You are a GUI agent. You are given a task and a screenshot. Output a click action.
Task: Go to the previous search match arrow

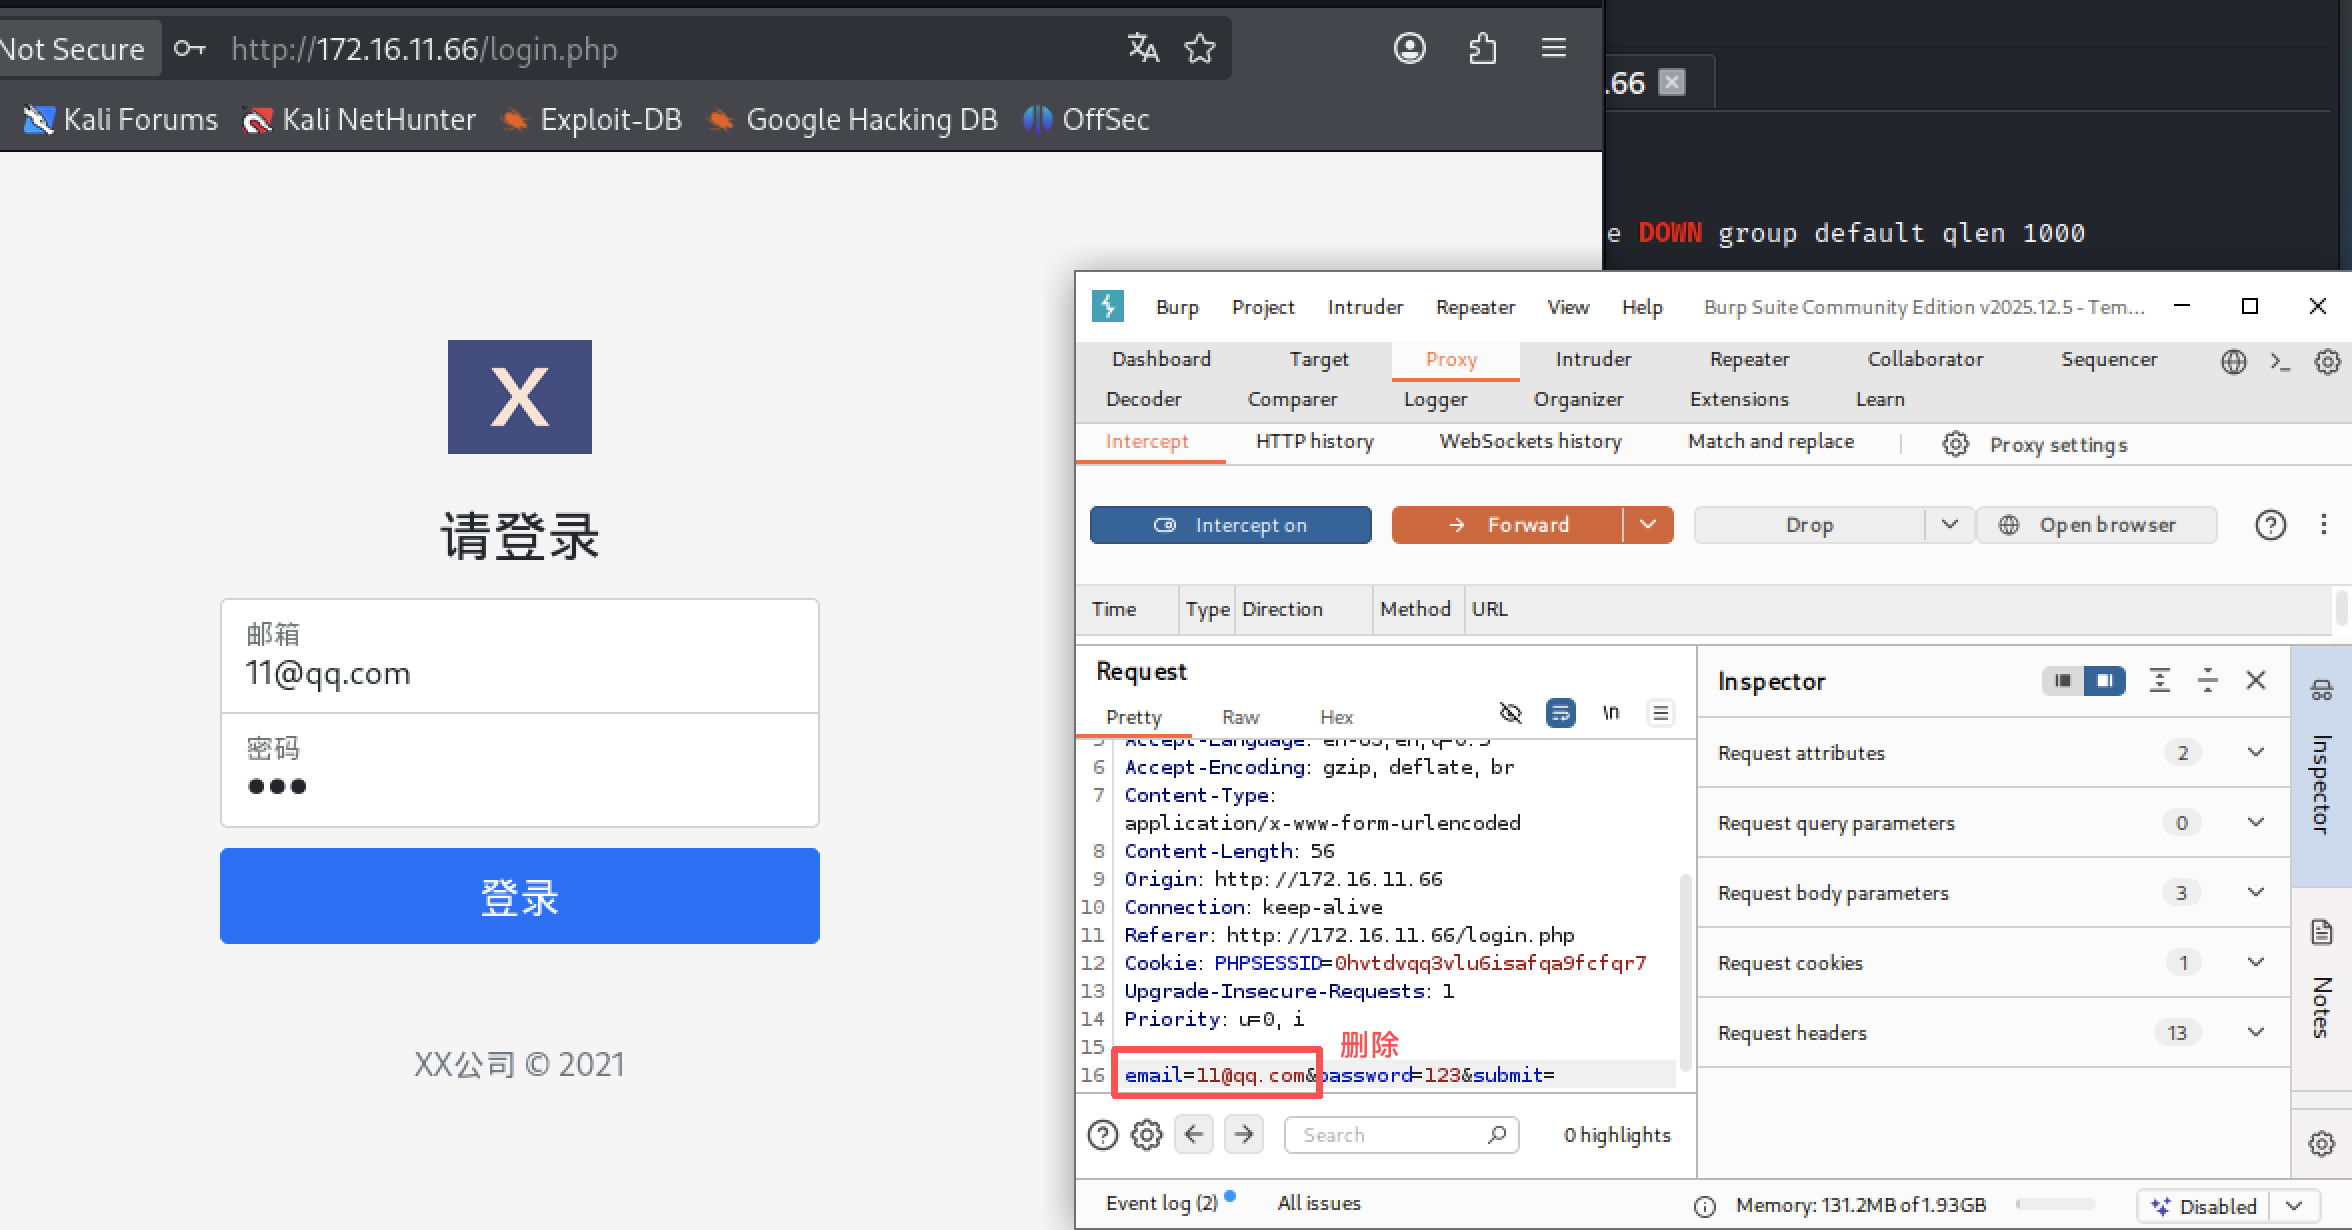point(1193,1134)
